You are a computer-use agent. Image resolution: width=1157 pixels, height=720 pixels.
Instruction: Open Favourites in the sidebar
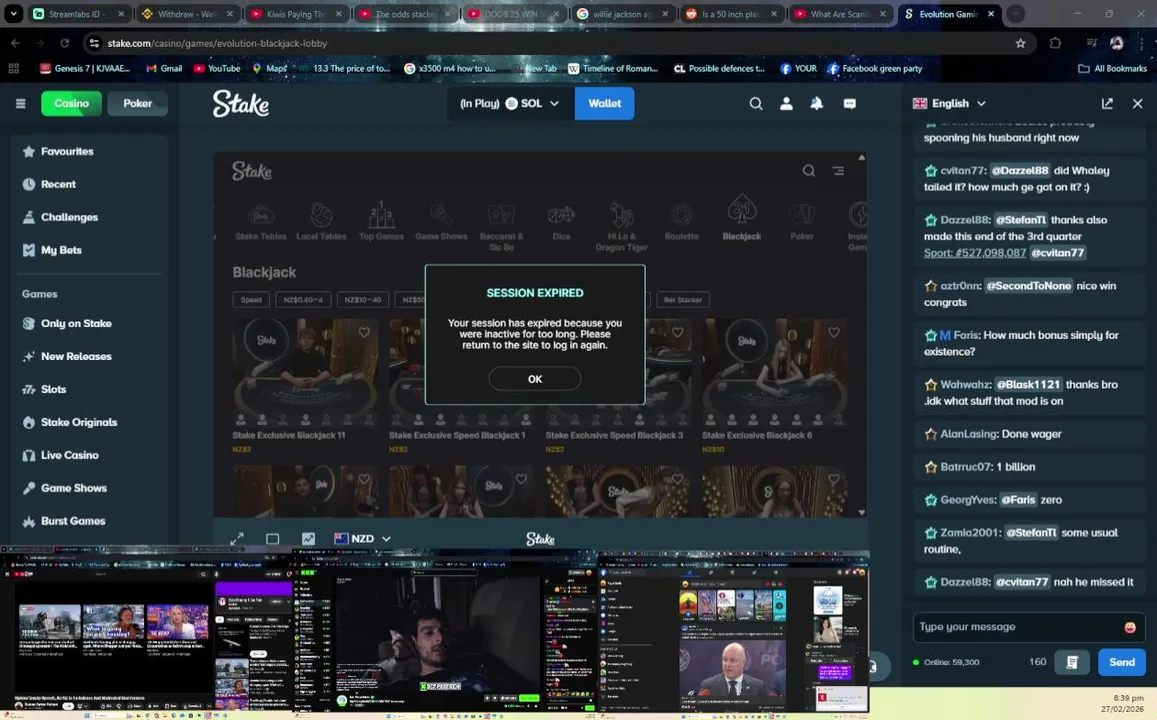point(89,151)
